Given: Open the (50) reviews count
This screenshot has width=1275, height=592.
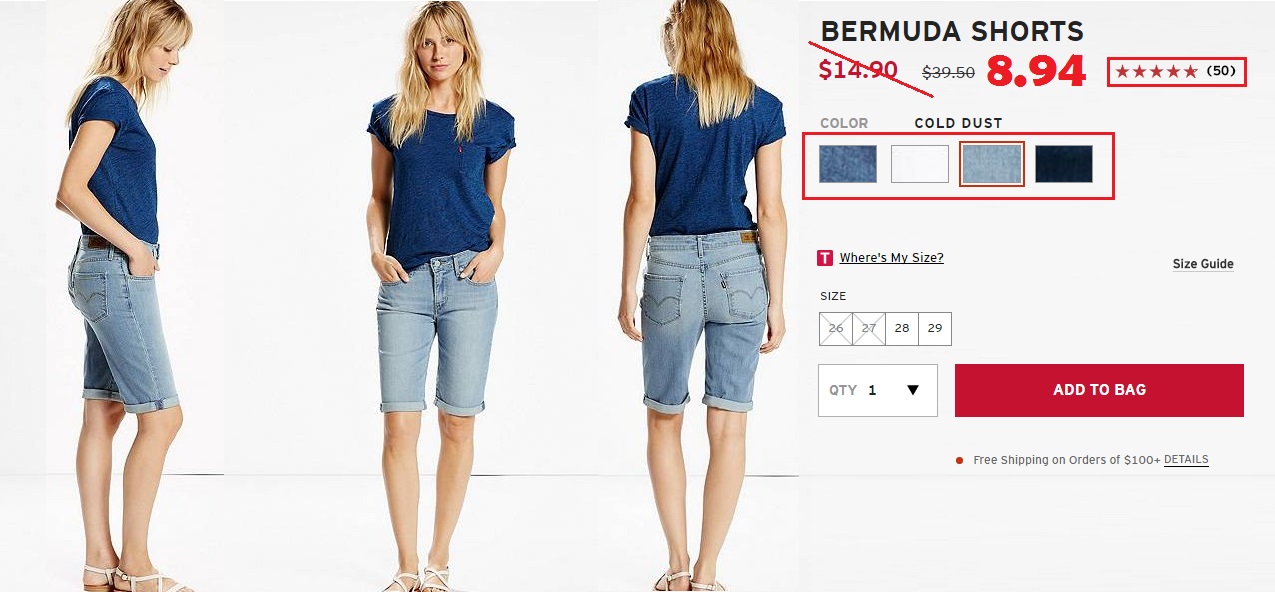Looking at the screenshot, I should 1221,71.
